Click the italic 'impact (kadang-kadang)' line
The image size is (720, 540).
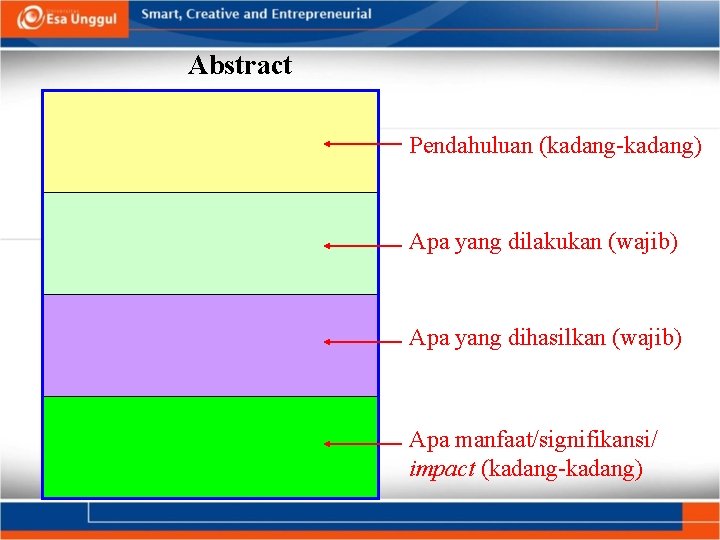[x=526, y=469]
